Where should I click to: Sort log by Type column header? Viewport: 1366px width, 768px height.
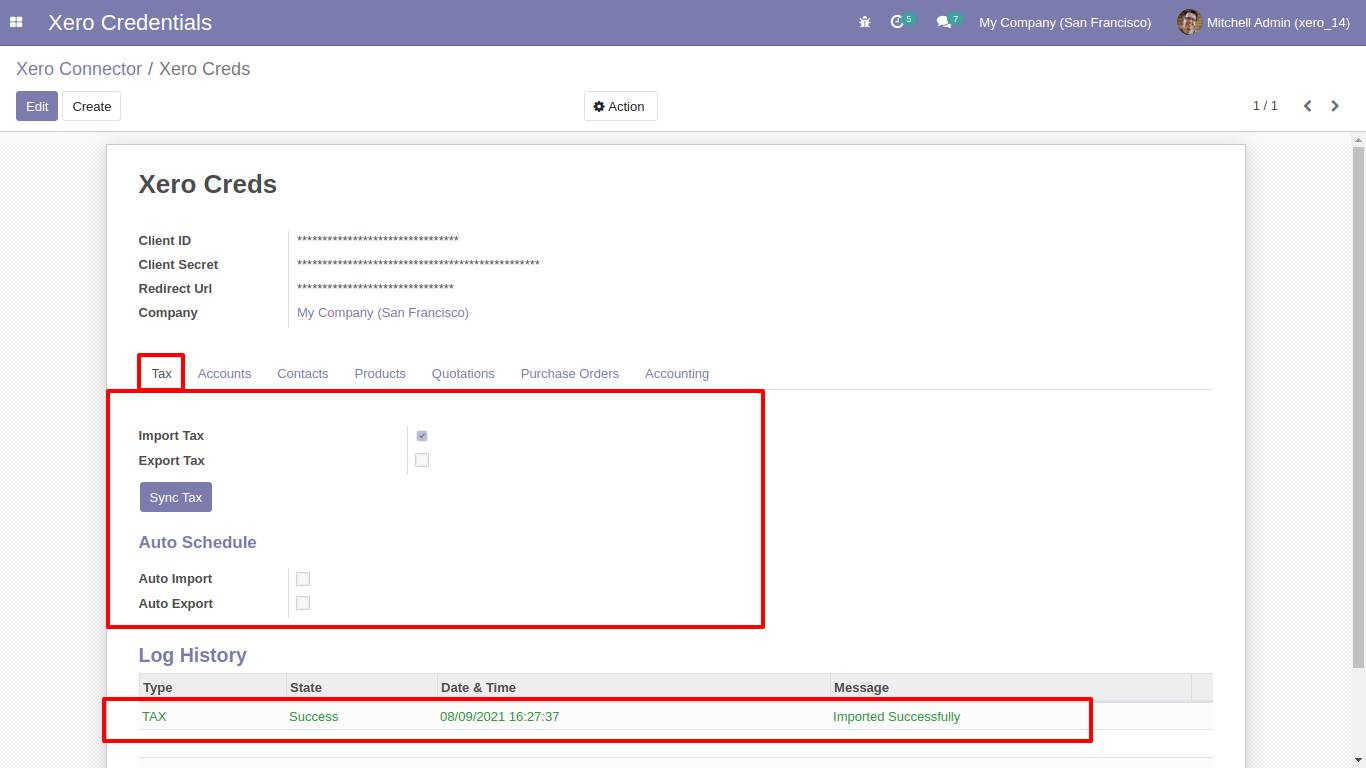click(x=212, y=687)
